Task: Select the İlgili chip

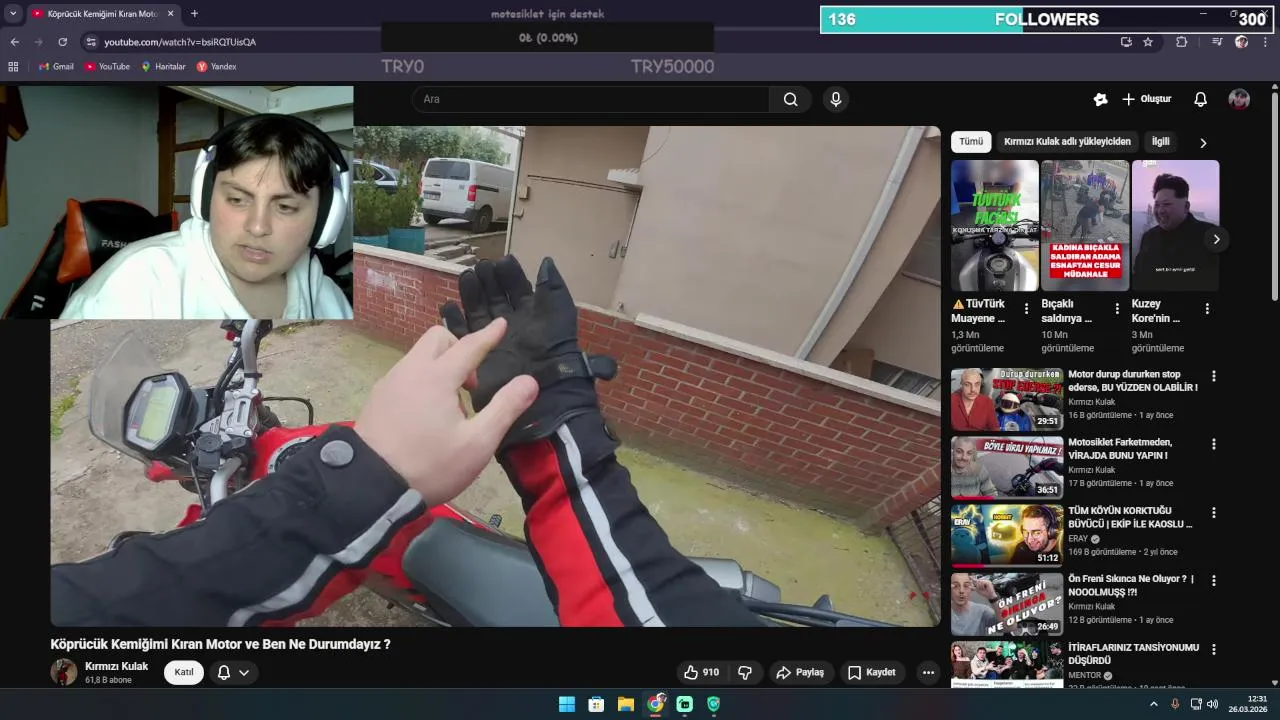Action: tap(1160, 142)
